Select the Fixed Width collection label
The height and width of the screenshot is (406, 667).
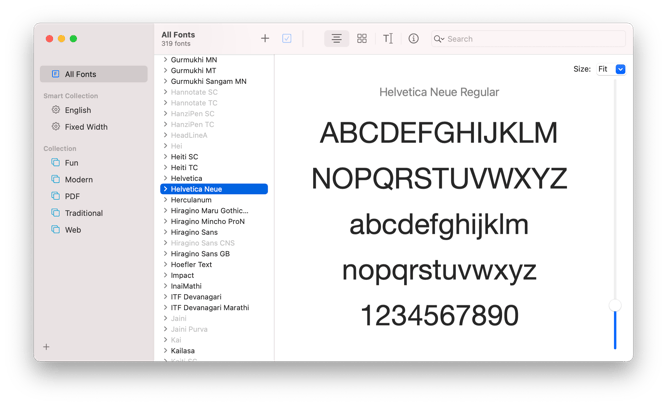86,127
